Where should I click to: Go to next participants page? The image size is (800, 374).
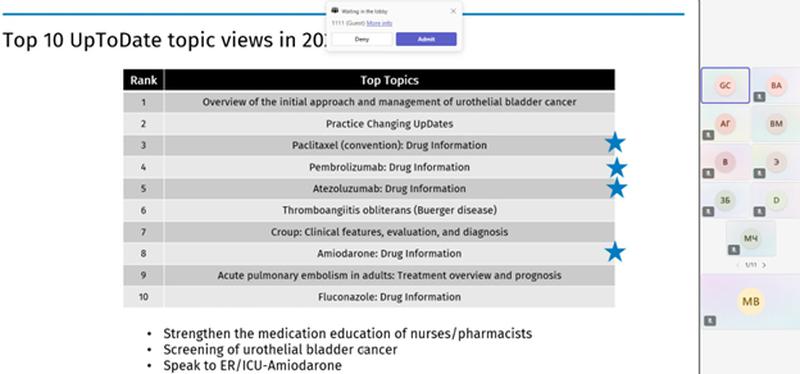click(764, 265)
